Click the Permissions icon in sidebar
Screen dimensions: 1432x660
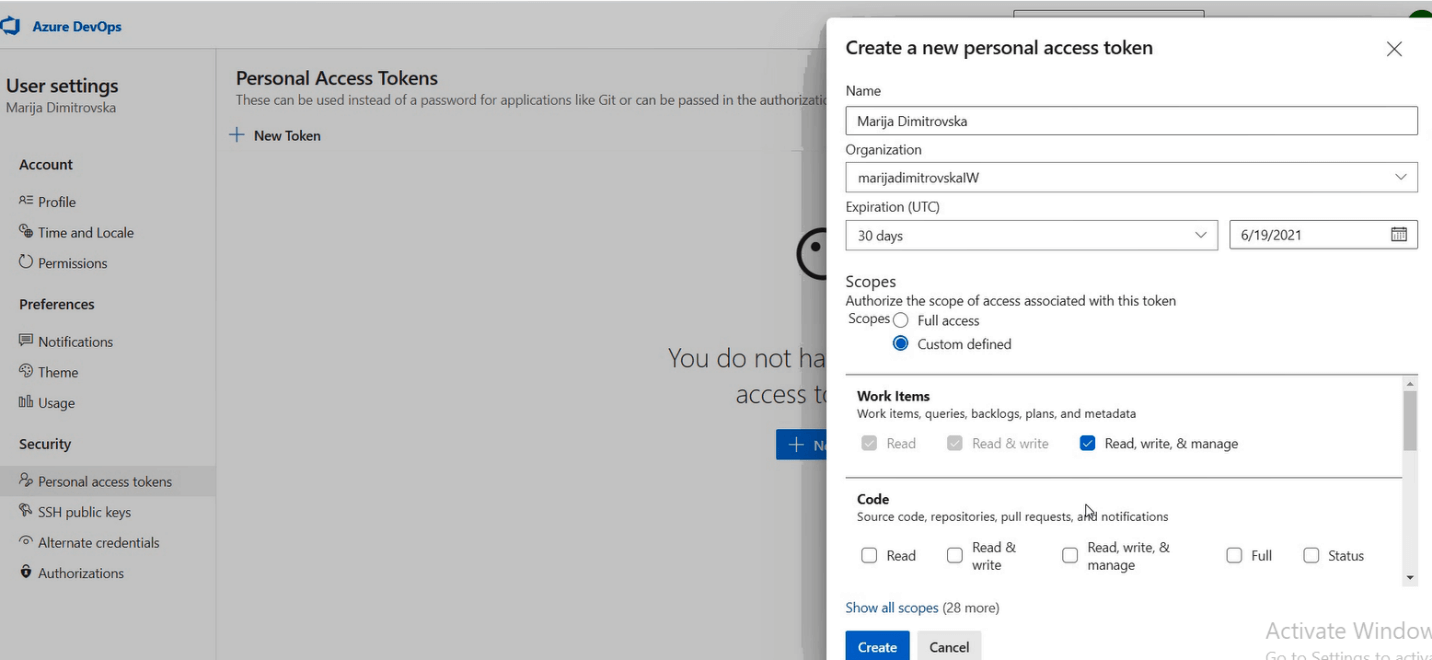pyautogui.click(x=26, y=262)
